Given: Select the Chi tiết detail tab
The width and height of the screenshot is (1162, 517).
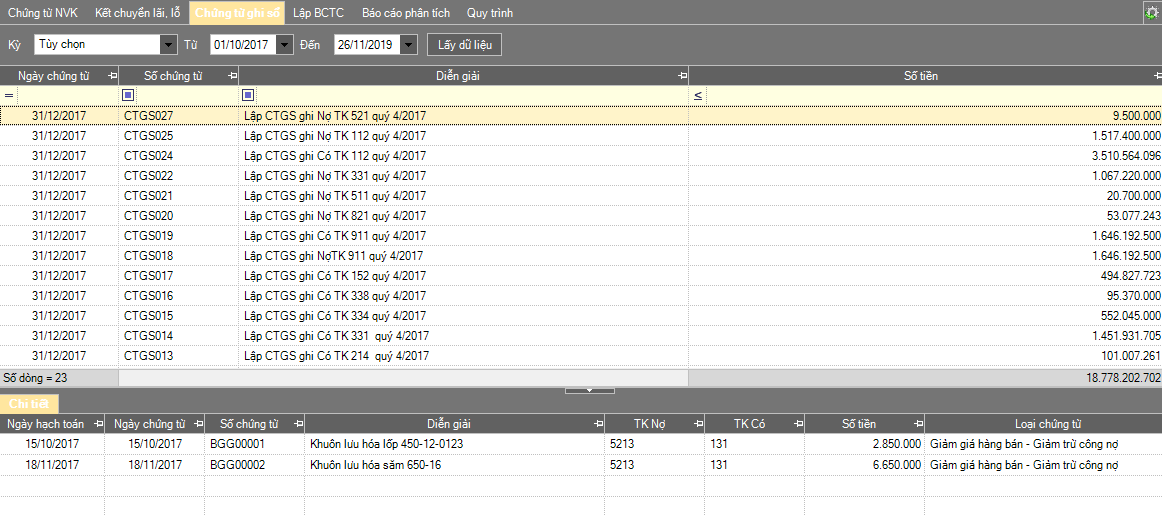Looking at the screenshot, I should point(29,403).
